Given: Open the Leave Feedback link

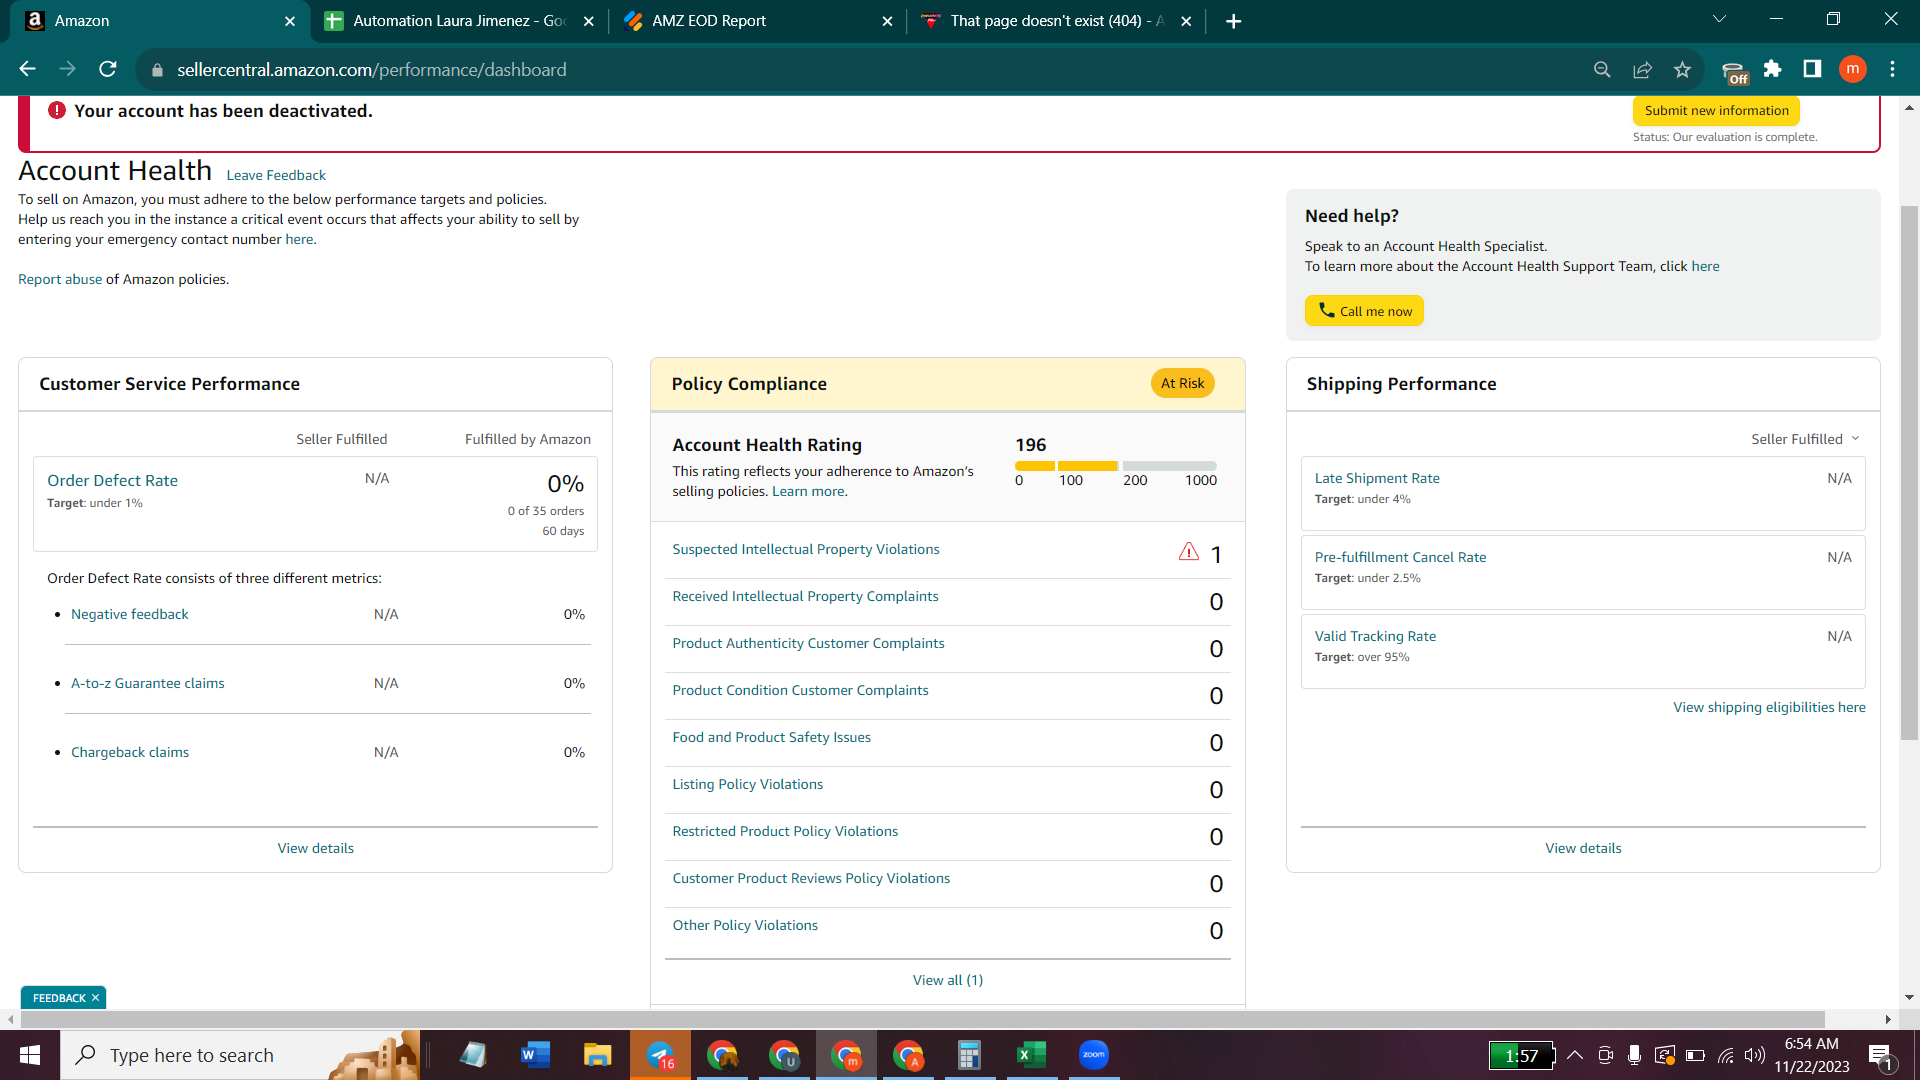Looking at the screenshot, I should click(x=276, y=175).
